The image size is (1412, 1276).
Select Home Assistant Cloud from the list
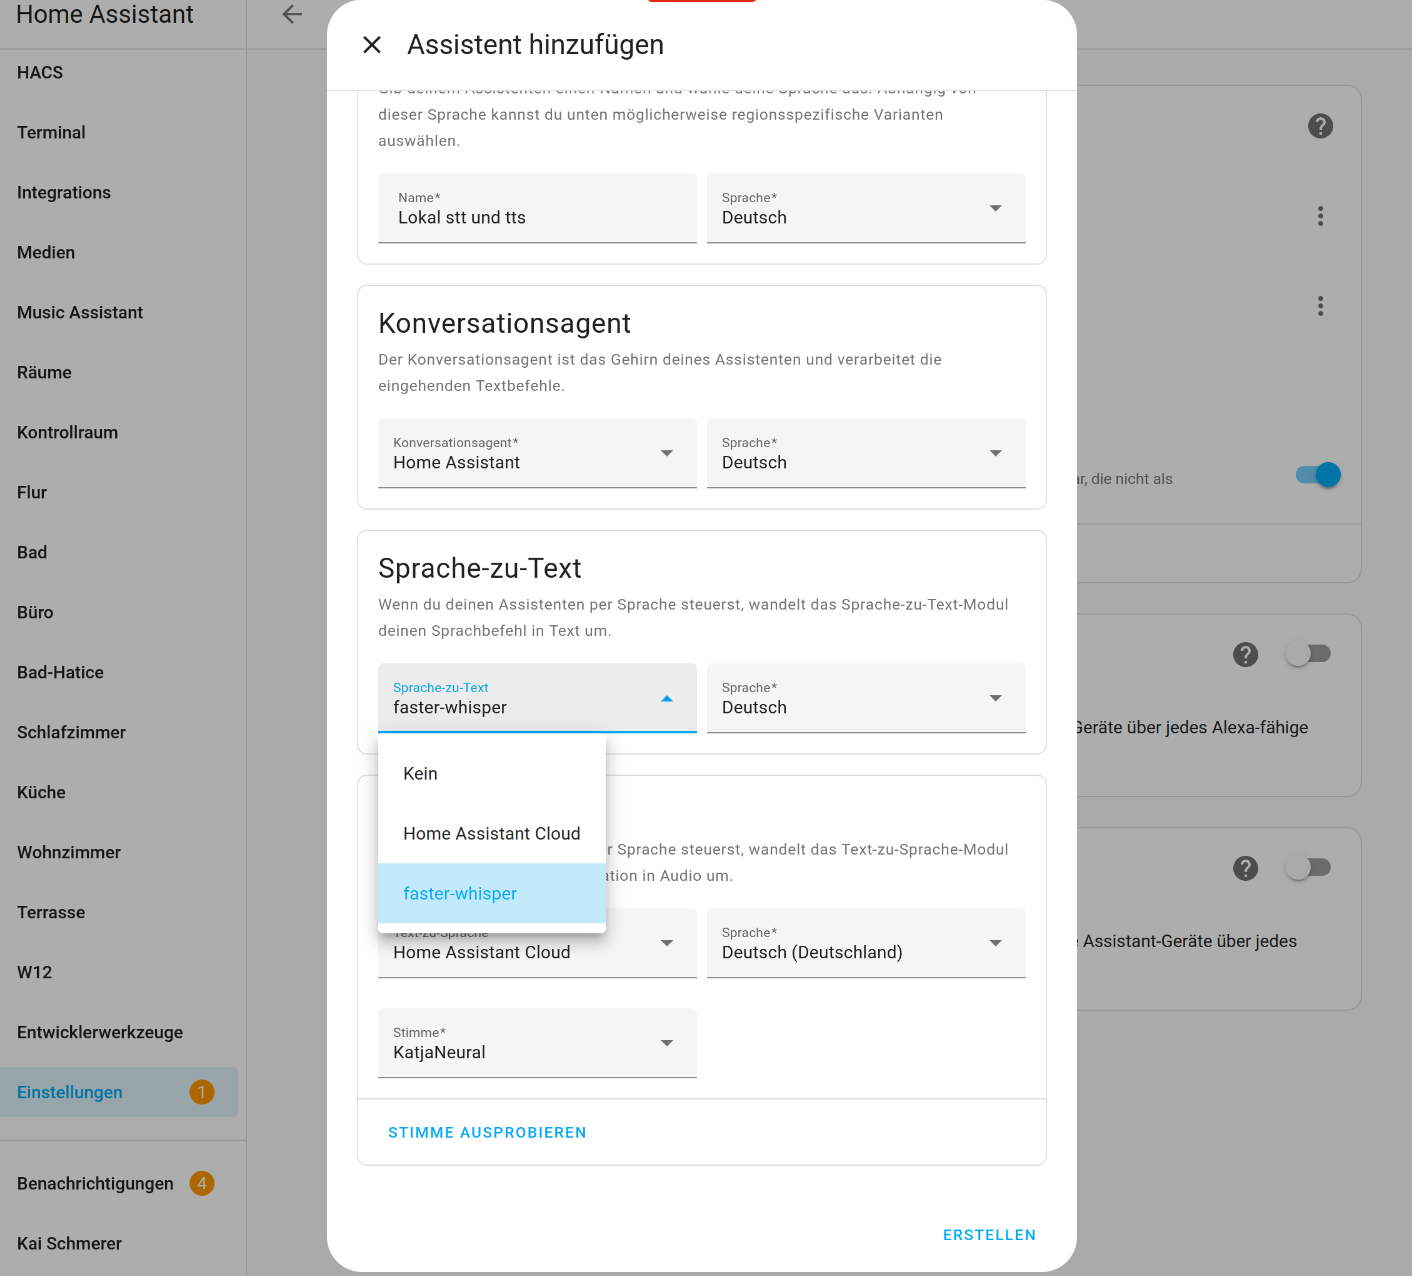491,834
